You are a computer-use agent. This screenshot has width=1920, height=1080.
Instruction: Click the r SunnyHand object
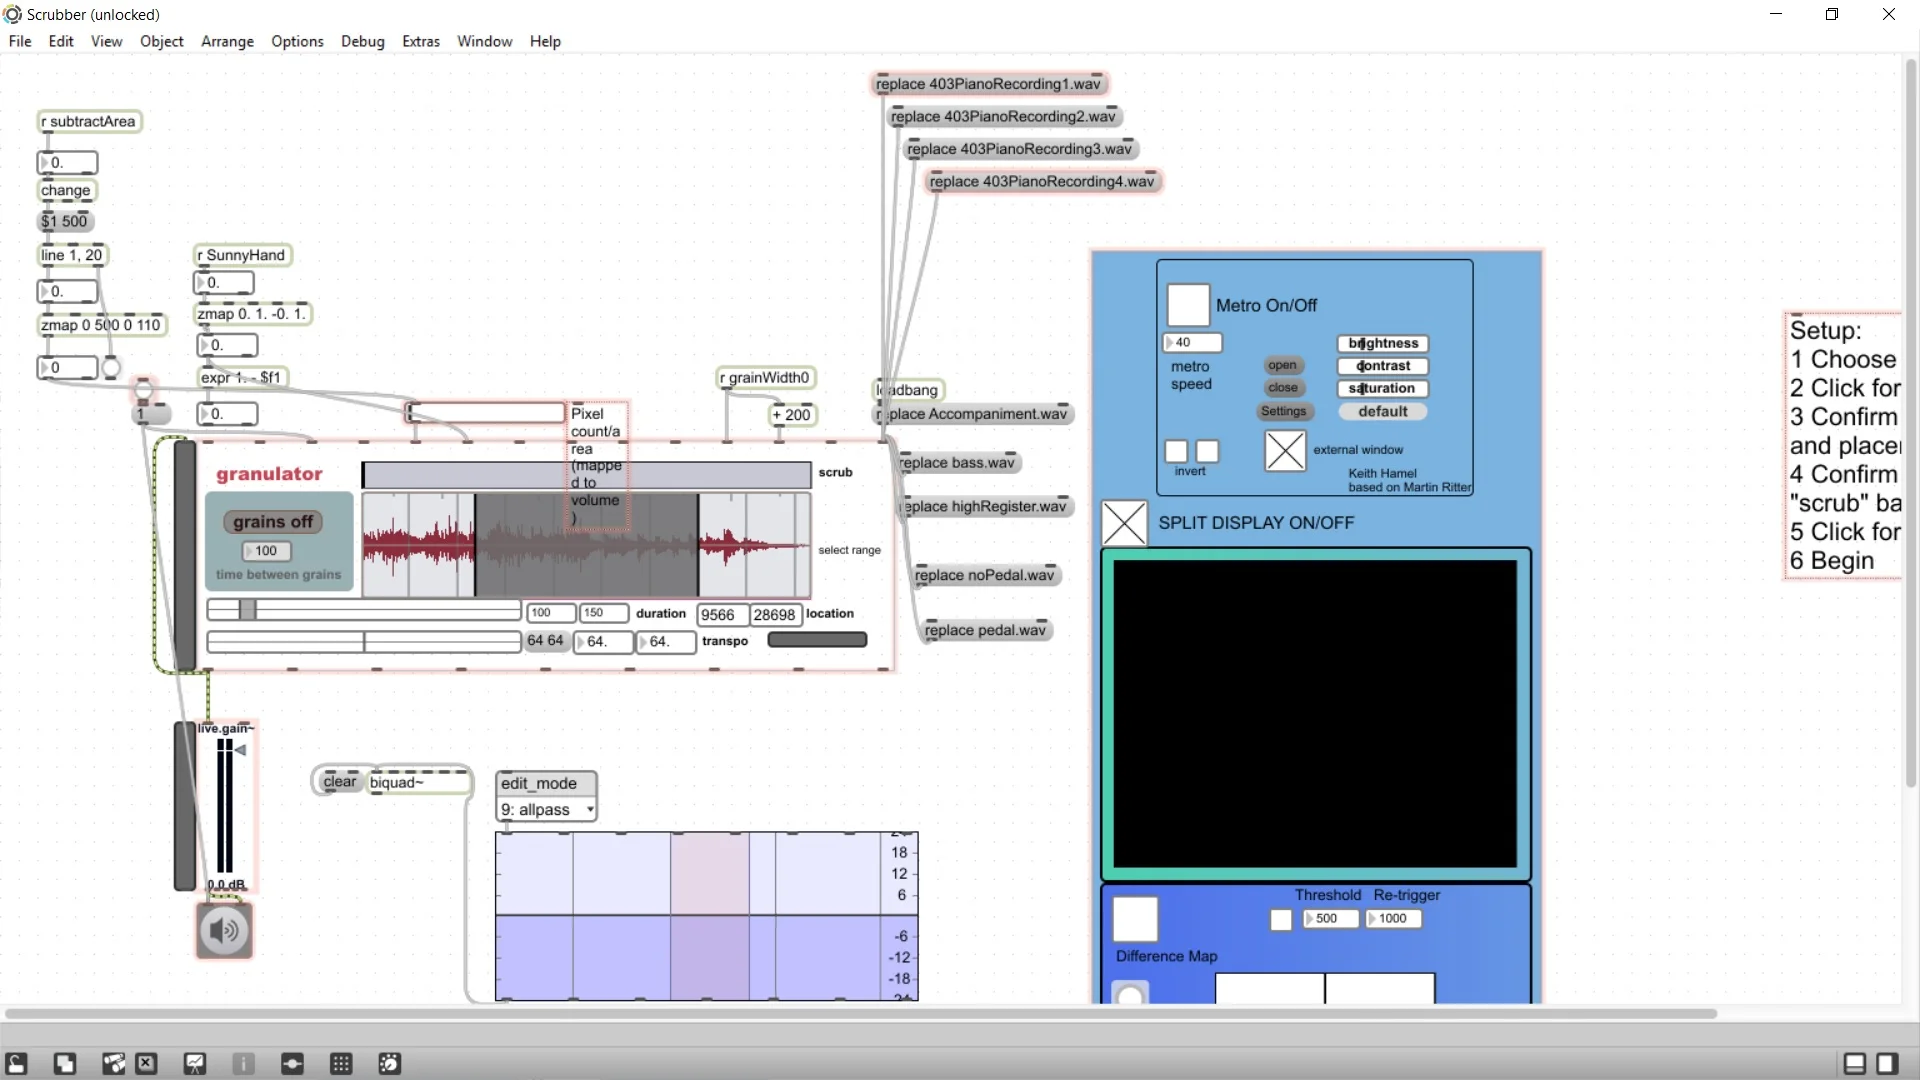(243, 255)
